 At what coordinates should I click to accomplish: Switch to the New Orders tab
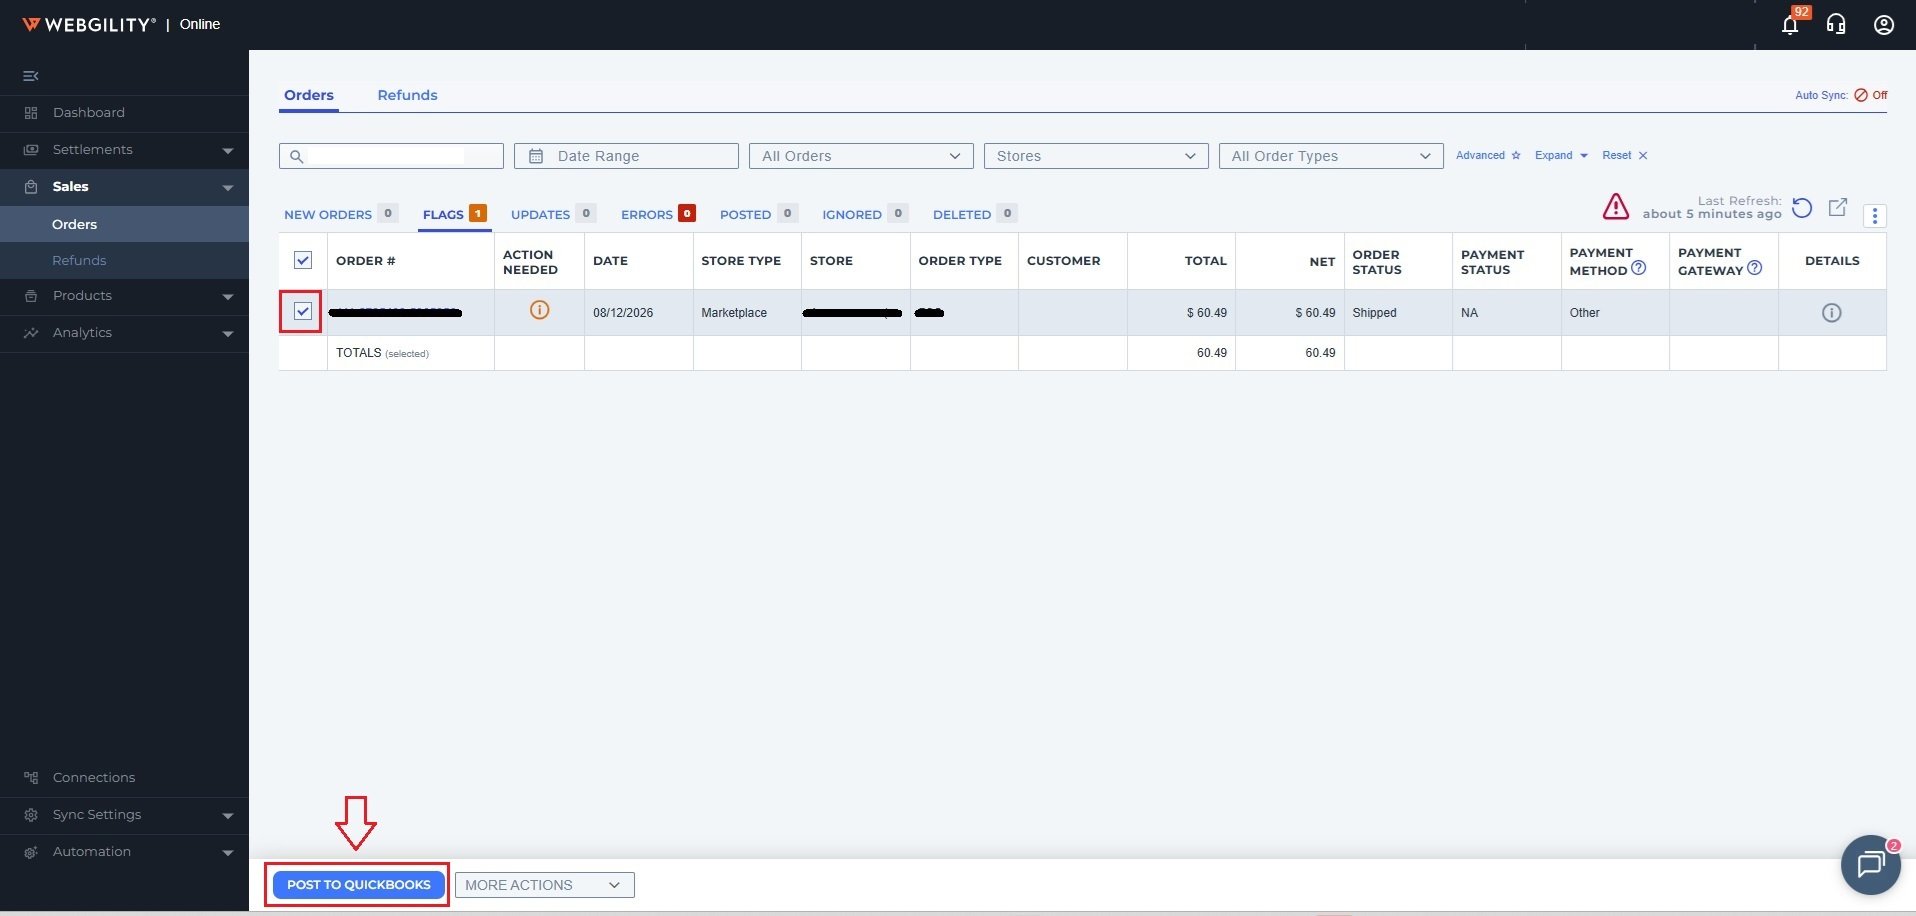341,214
